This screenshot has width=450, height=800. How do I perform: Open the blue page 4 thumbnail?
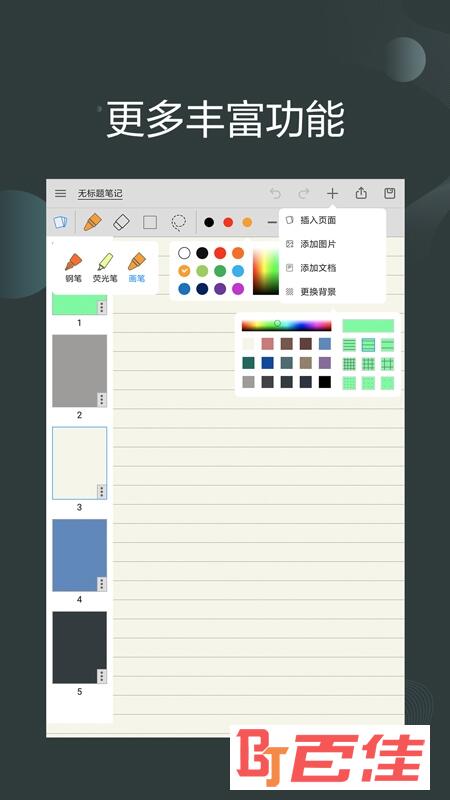pos(80,555)
